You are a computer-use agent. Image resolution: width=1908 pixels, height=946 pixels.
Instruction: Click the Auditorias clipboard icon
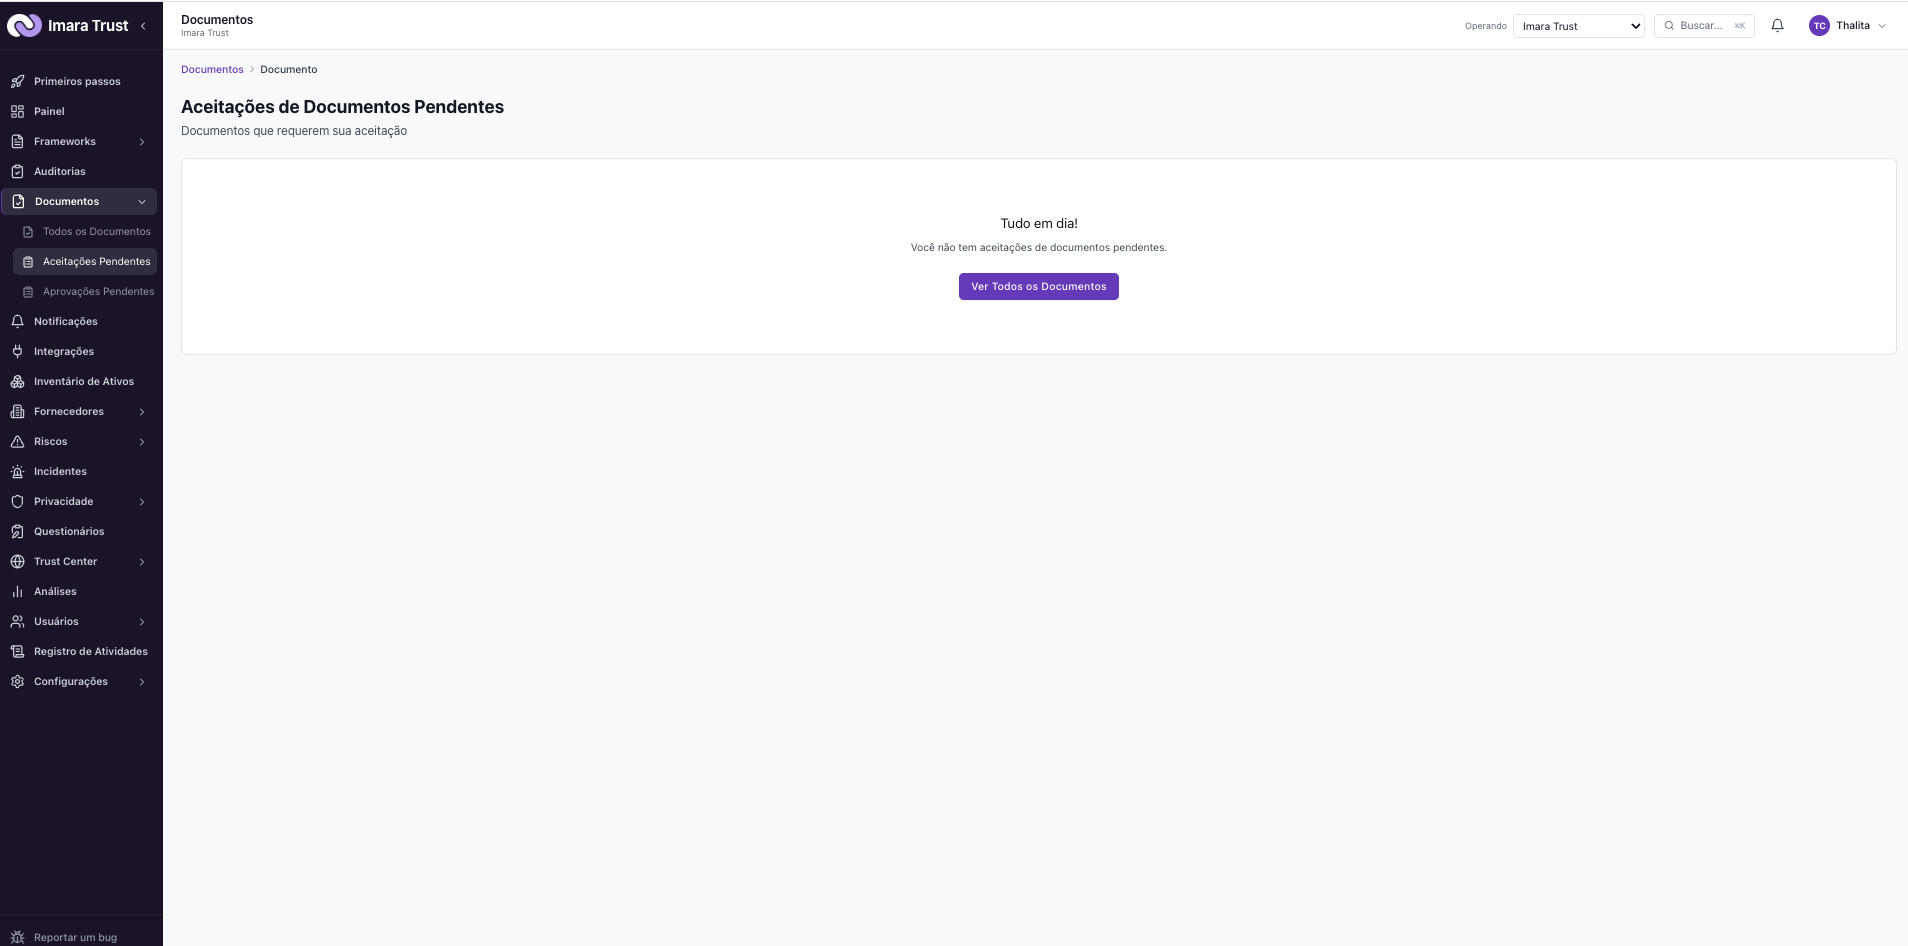point(17,171)
